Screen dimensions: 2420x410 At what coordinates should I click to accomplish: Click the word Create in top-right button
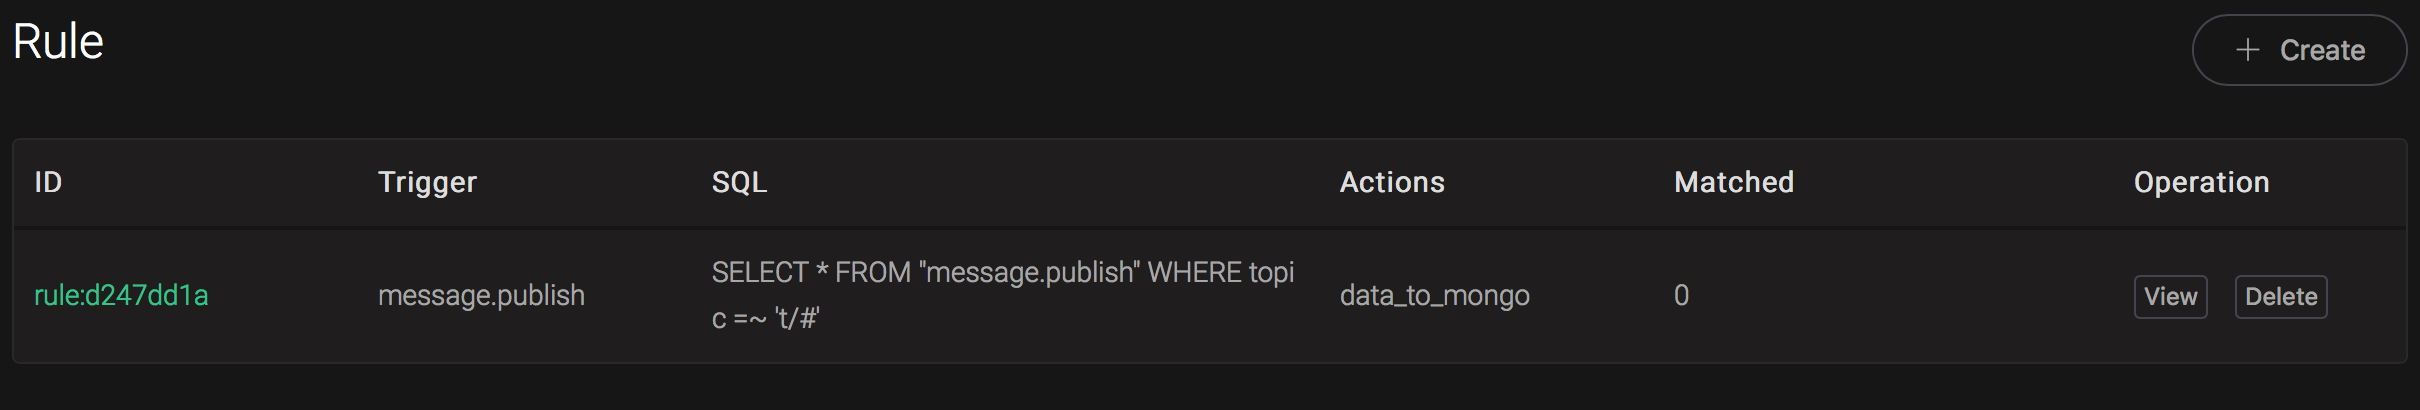(2322, 50)
